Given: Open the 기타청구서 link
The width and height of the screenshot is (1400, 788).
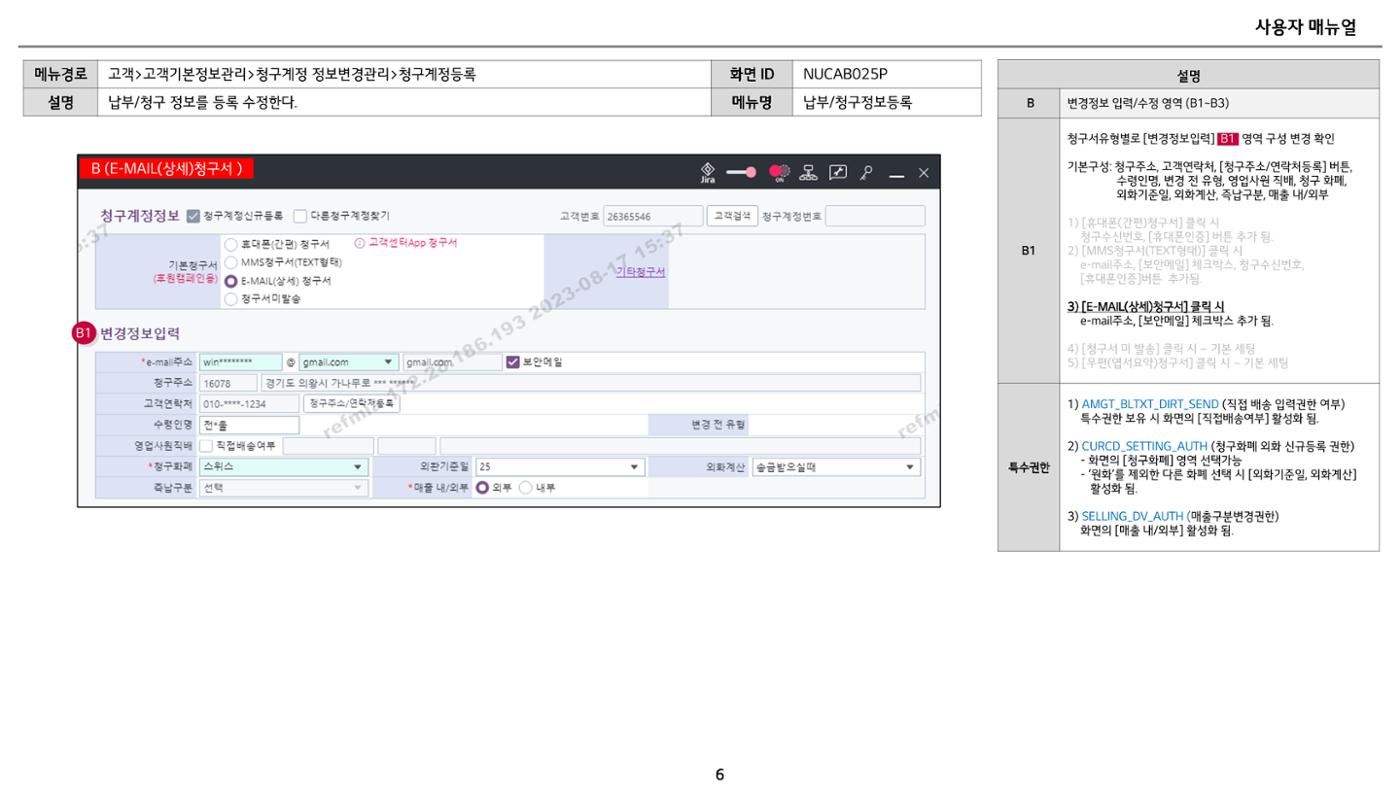Looking at the screenshot, I should (640, 272).
